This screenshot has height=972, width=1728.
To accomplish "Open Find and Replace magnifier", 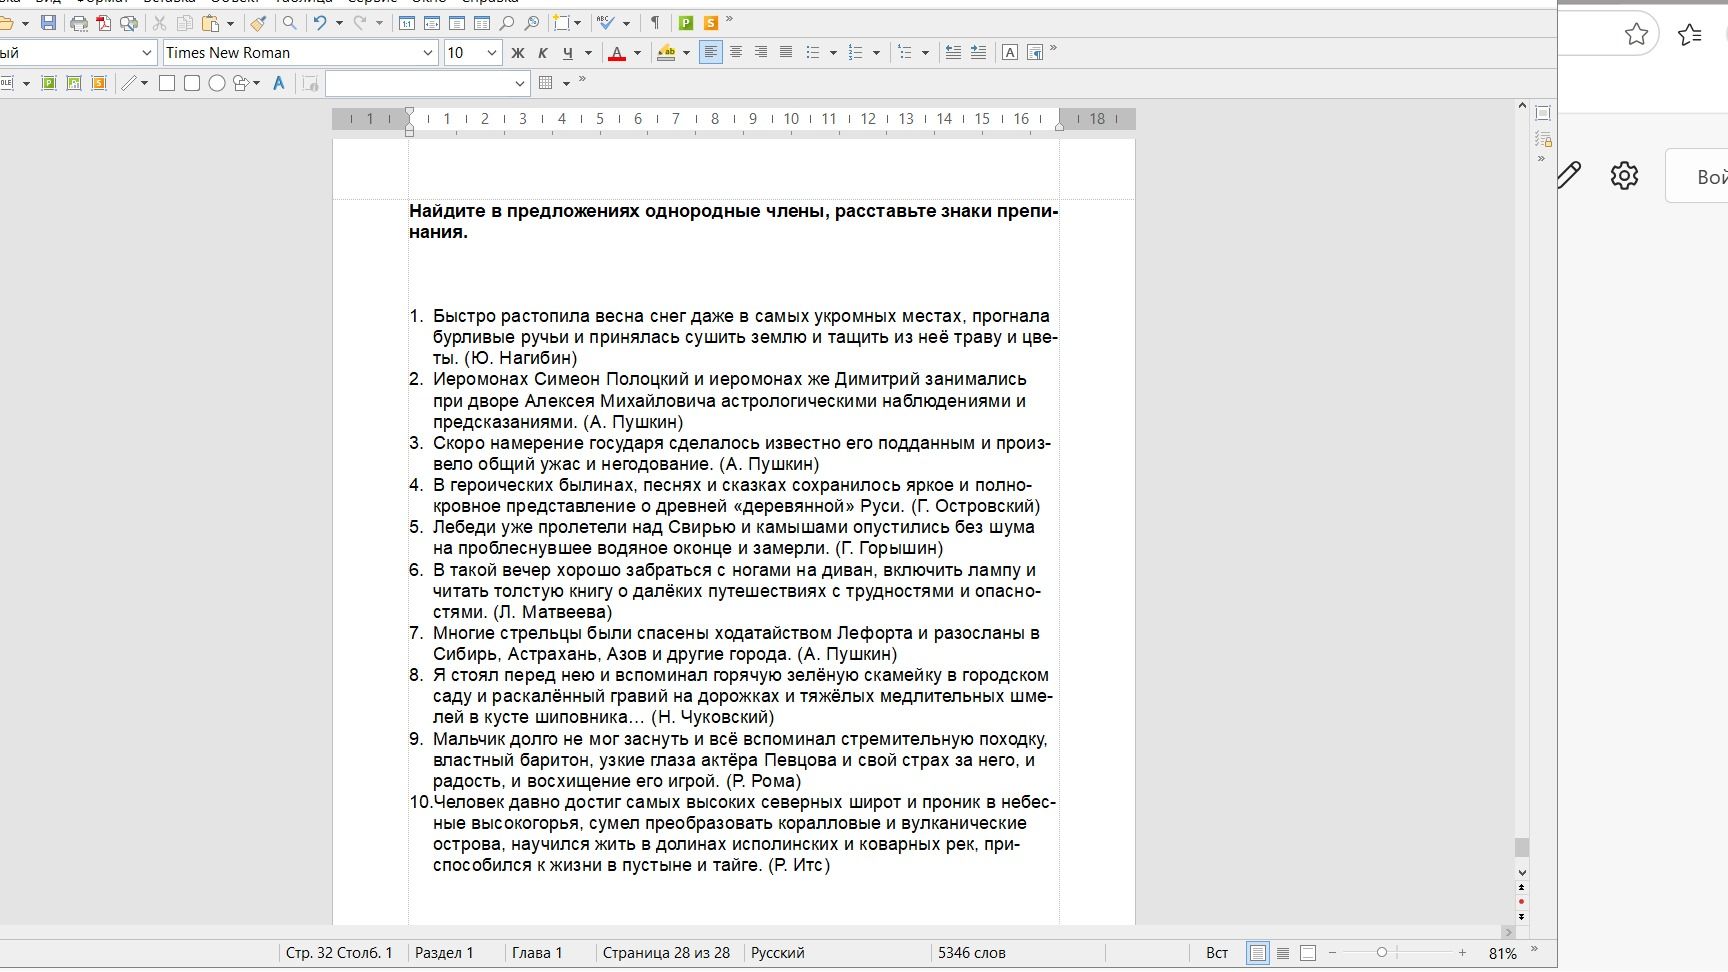I will coord(290,23).
